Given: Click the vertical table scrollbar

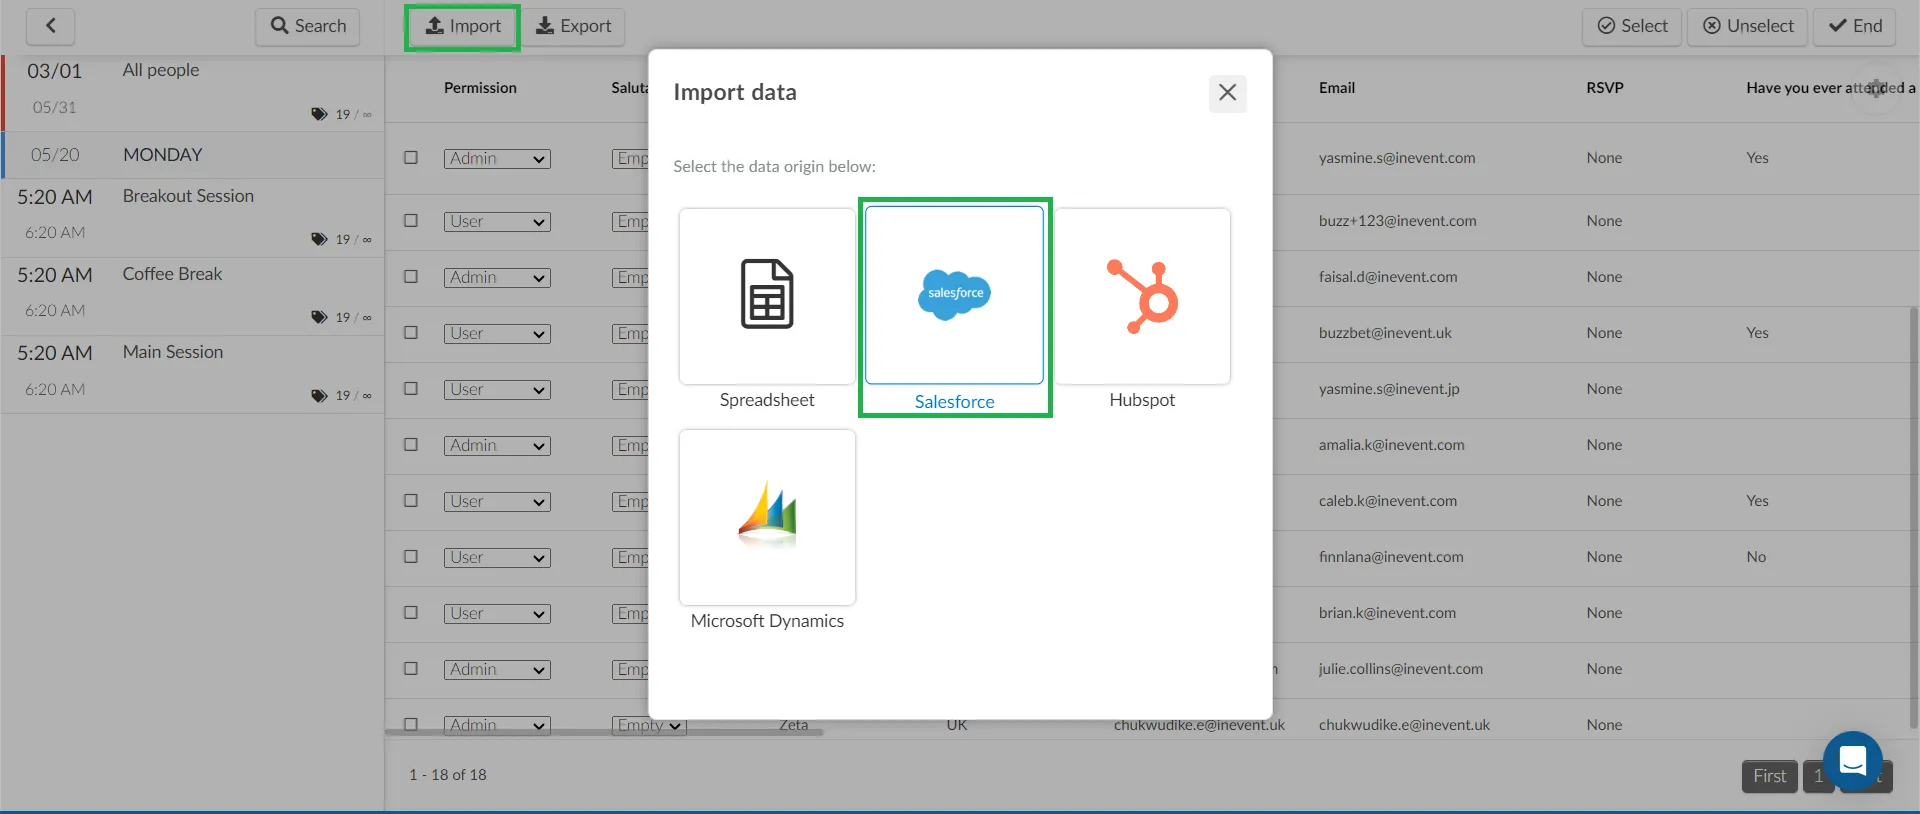Looking at the screenshot, I should pos(1914,517).
